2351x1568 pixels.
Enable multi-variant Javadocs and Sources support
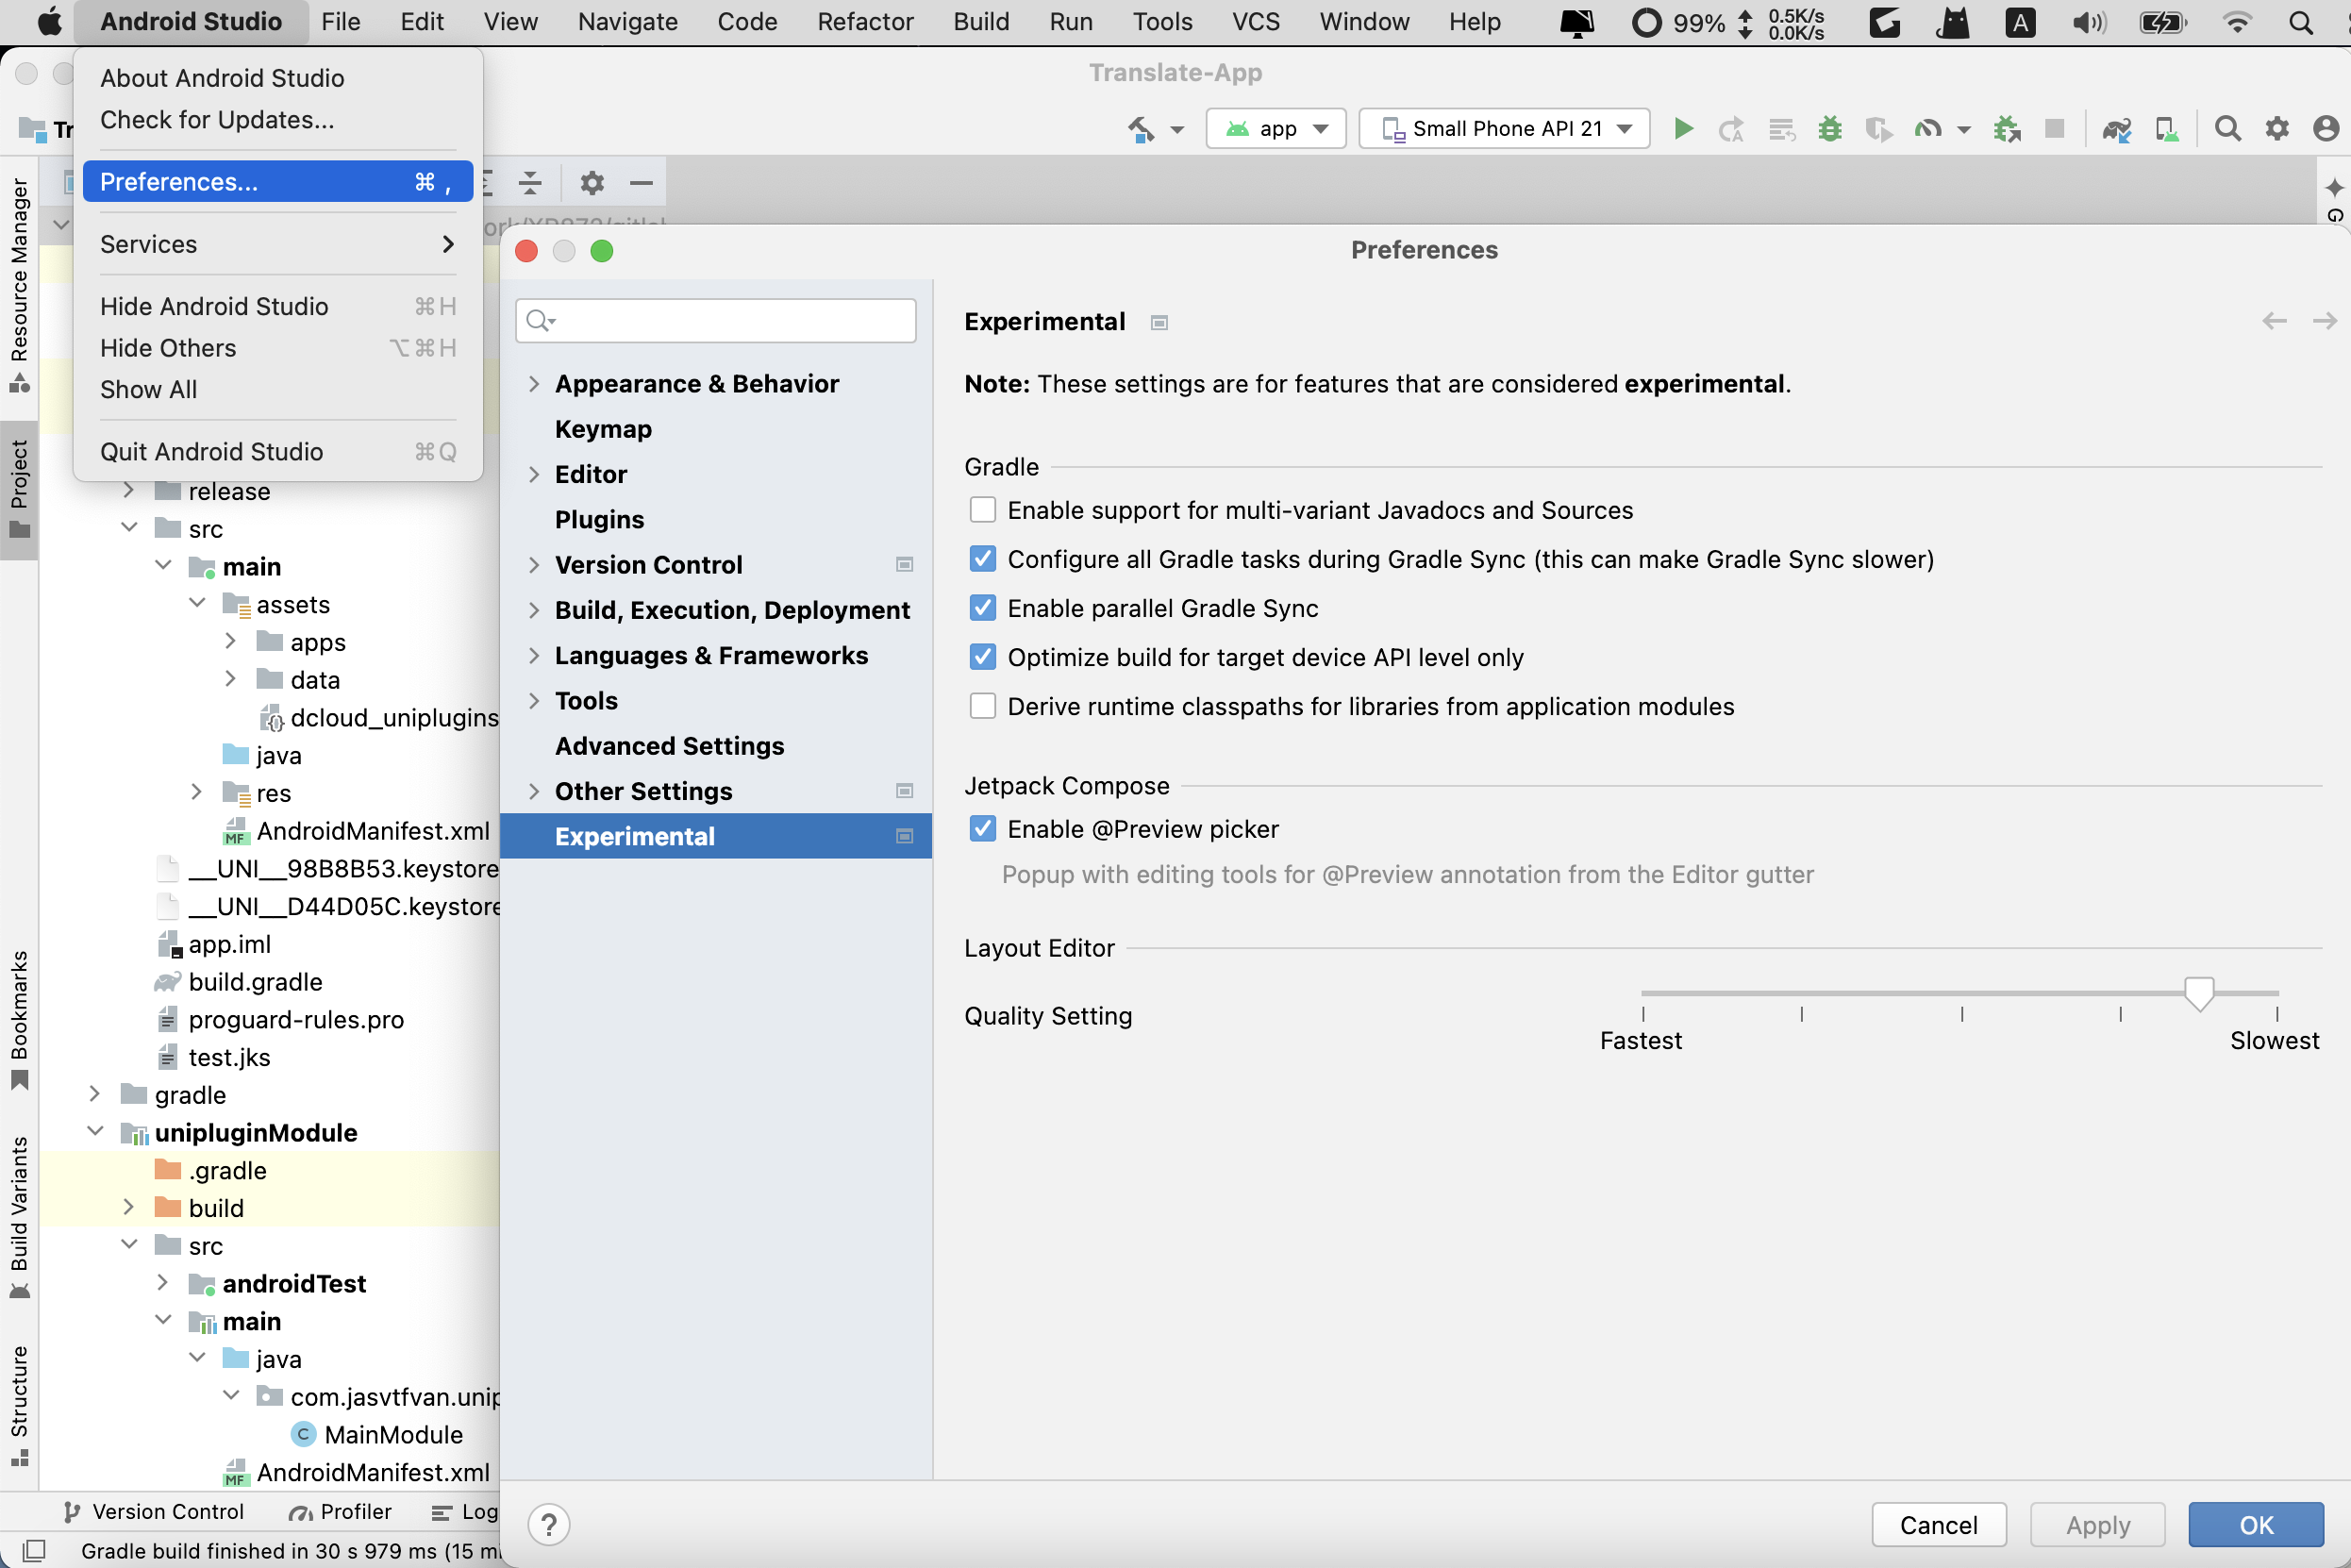pos(982,510)
